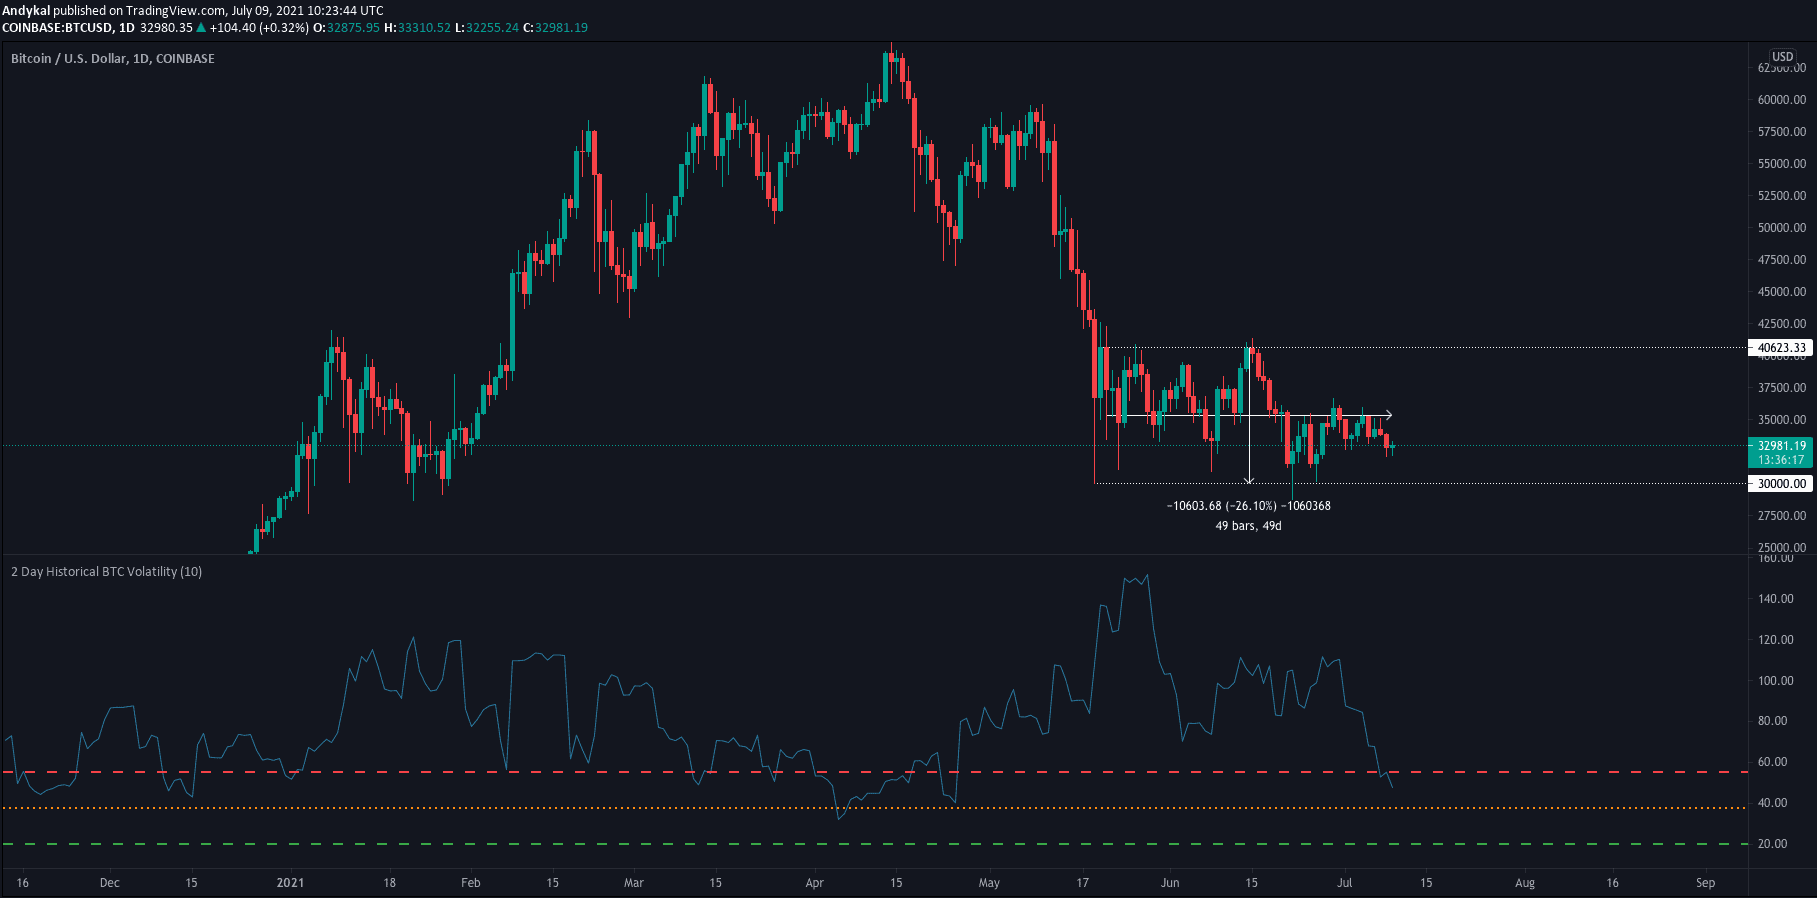
Task: Click the 2021 label on time axis
Action: pyautogui.click(x=290, y=883)
